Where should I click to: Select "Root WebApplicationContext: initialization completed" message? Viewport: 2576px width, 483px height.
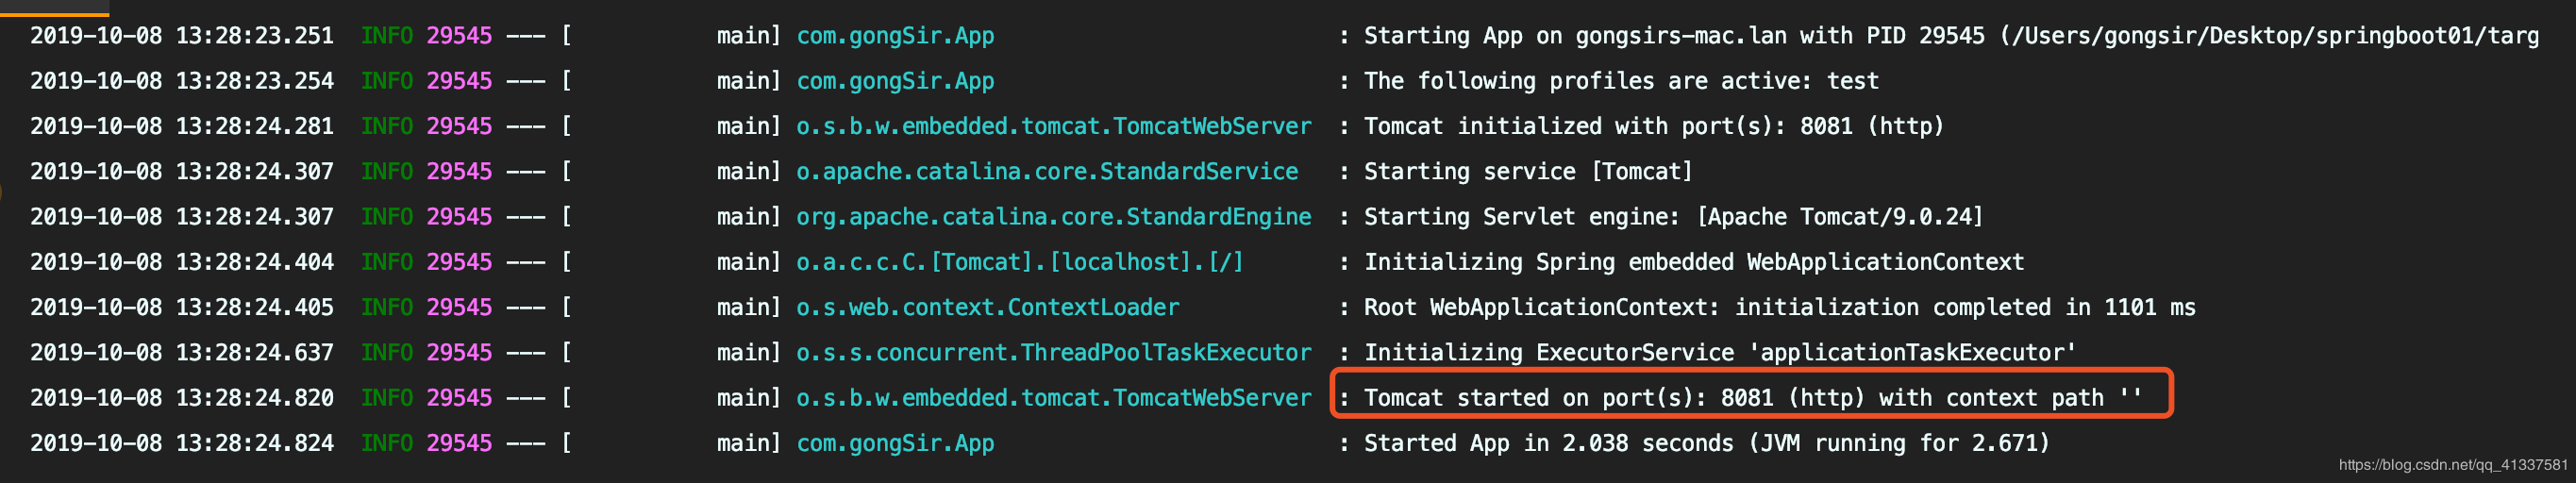[x=1779, y=307]
